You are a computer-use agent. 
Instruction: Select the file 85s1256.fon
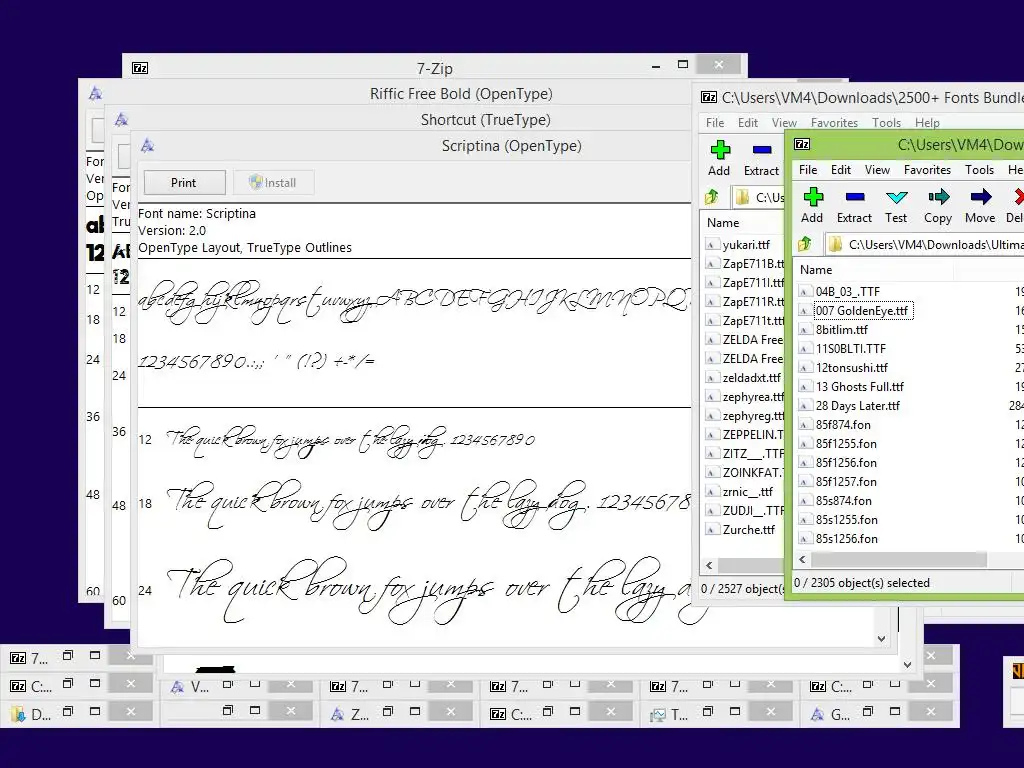847,538
